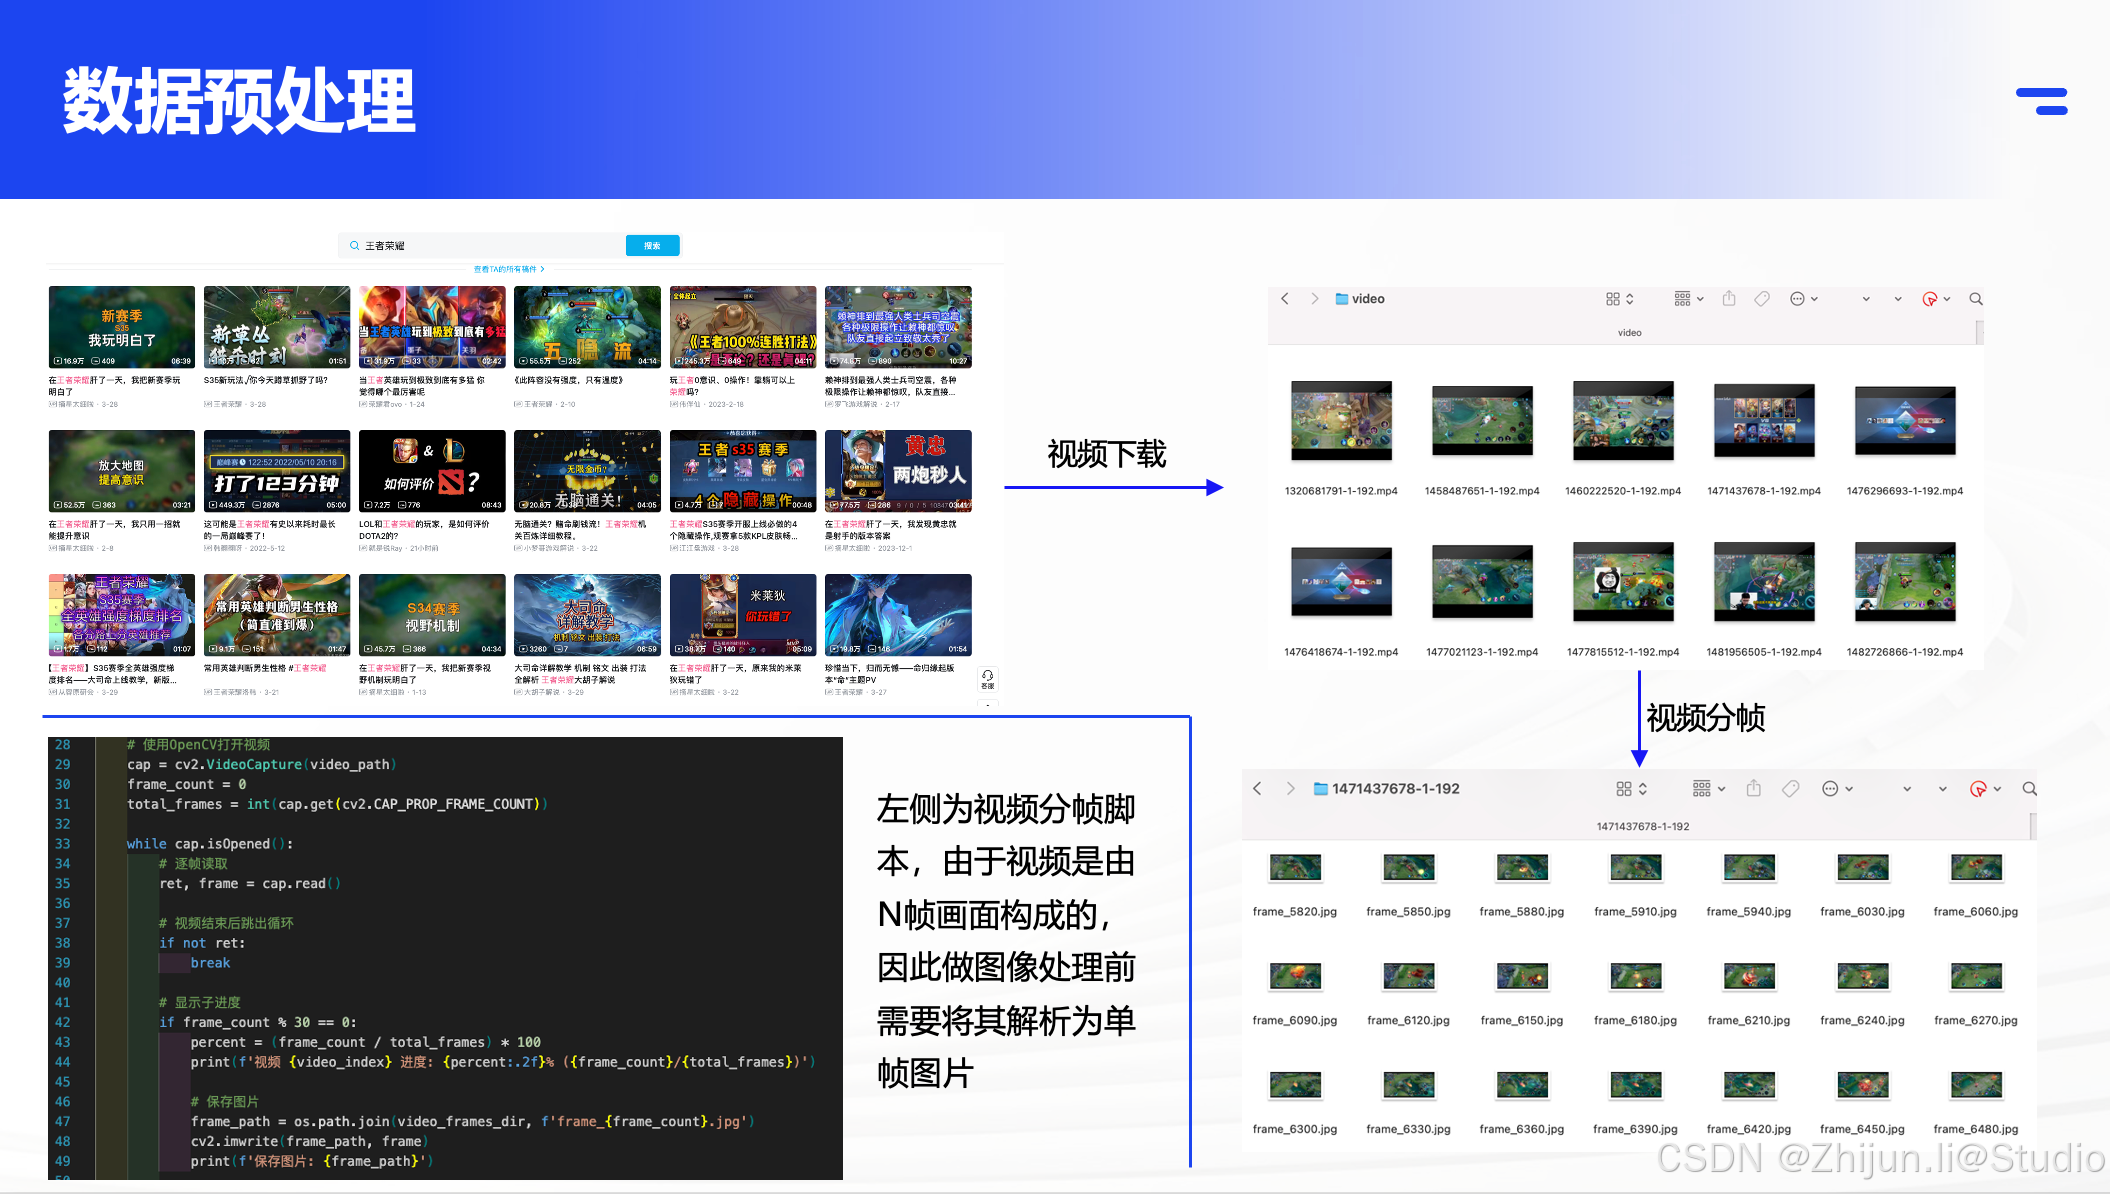This screenshot has height=1194, width=2110.
Task: Open hamburger menu icon top right of slide
Action: pos(2042,101)
